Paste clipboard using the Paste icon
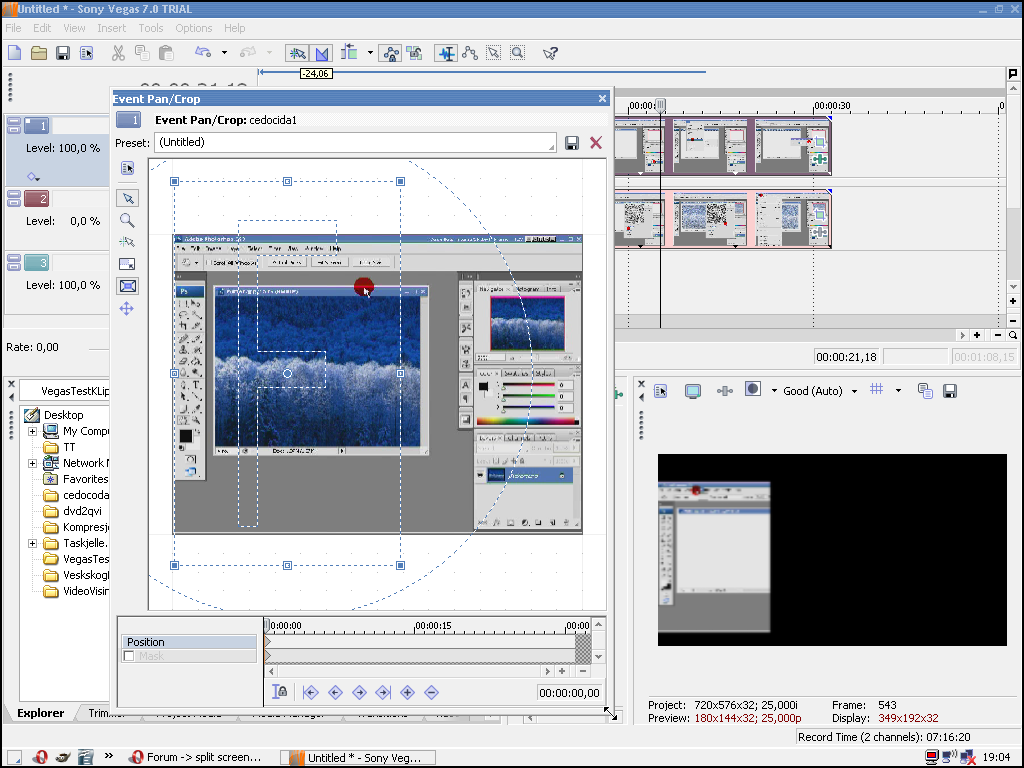The width and height of the screenshot is (1024, 768). click(166, 53)
